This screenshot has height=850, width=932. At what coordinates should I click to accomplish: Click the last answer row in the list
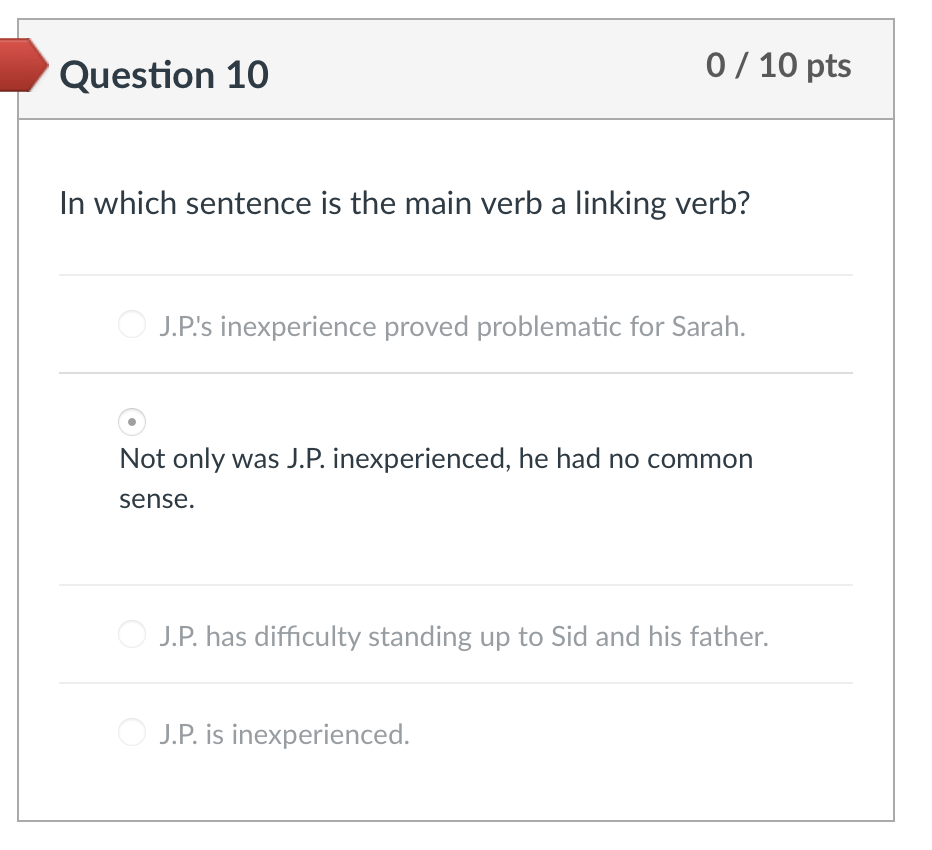point(455,732)
